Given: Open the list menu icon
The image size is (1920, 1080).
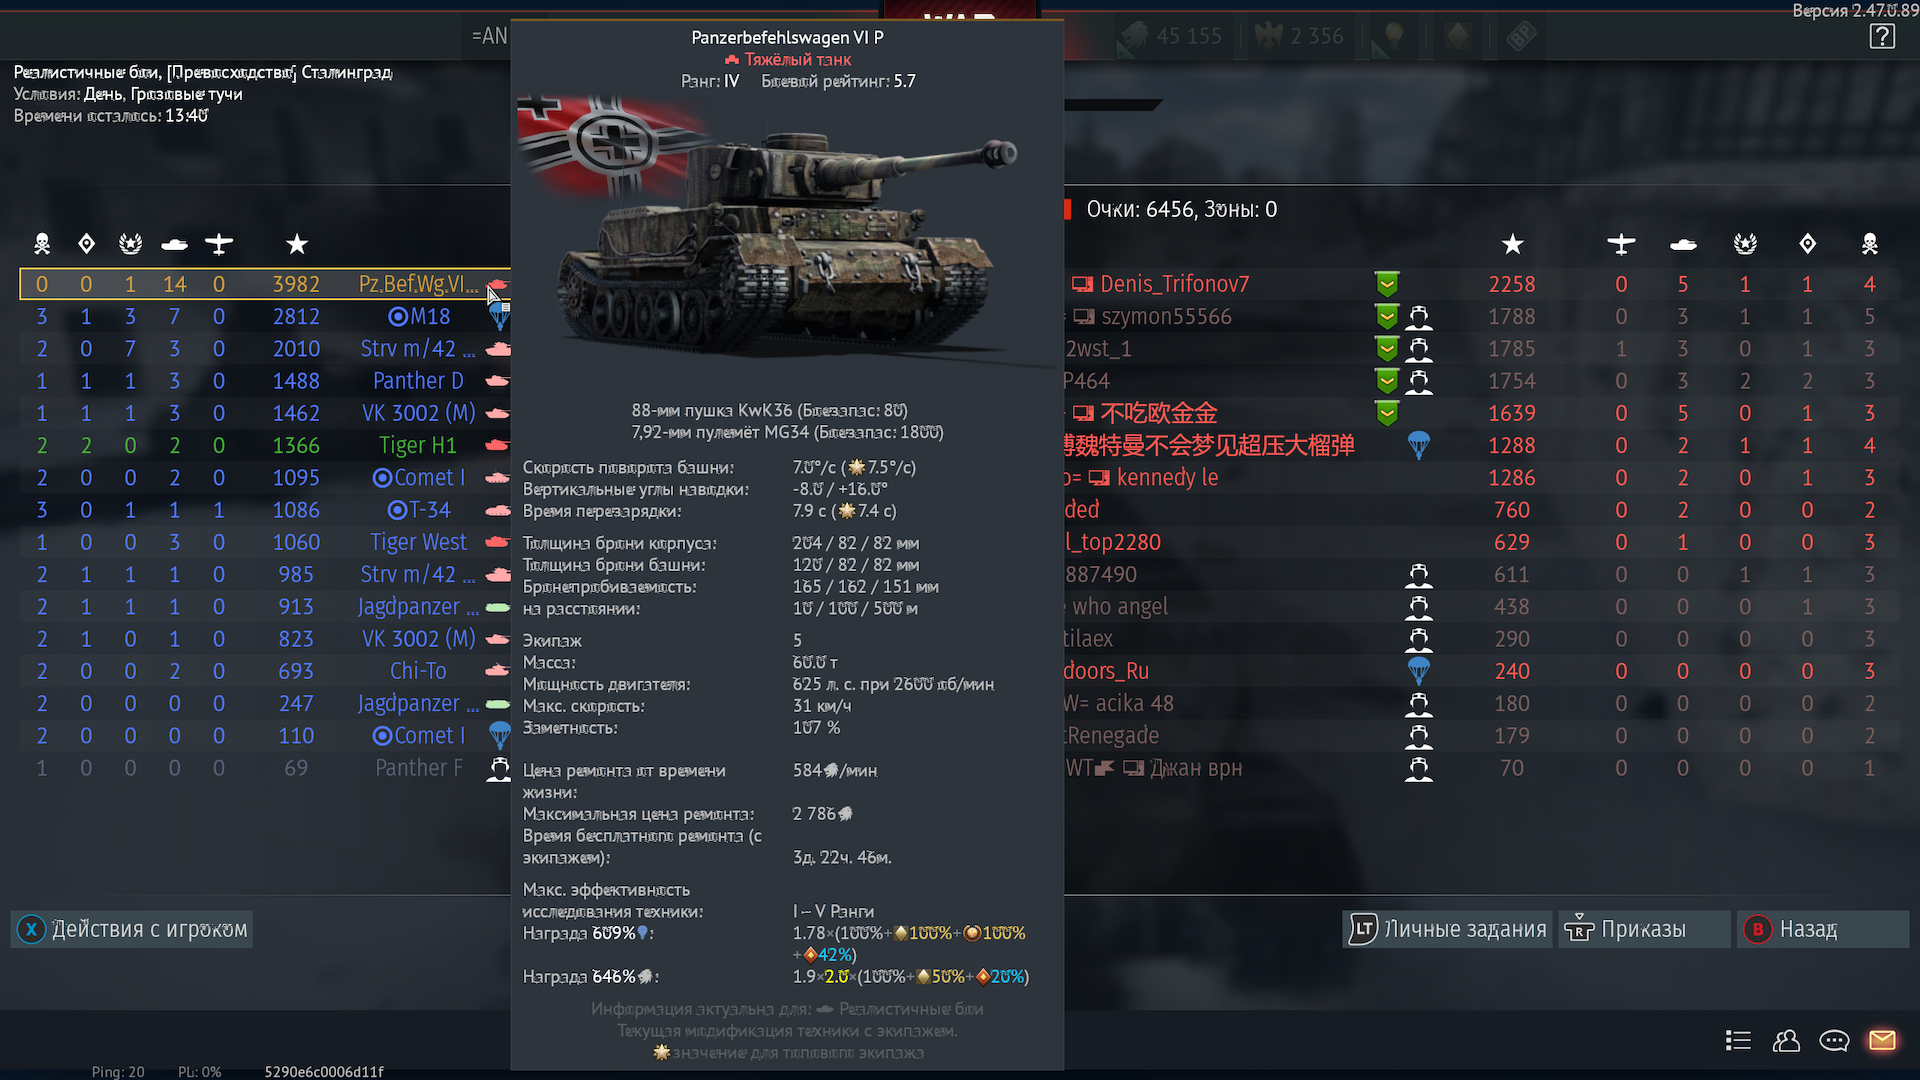Looking at the screenshot, I should pyautogui.click(x=1738, y=1041).
